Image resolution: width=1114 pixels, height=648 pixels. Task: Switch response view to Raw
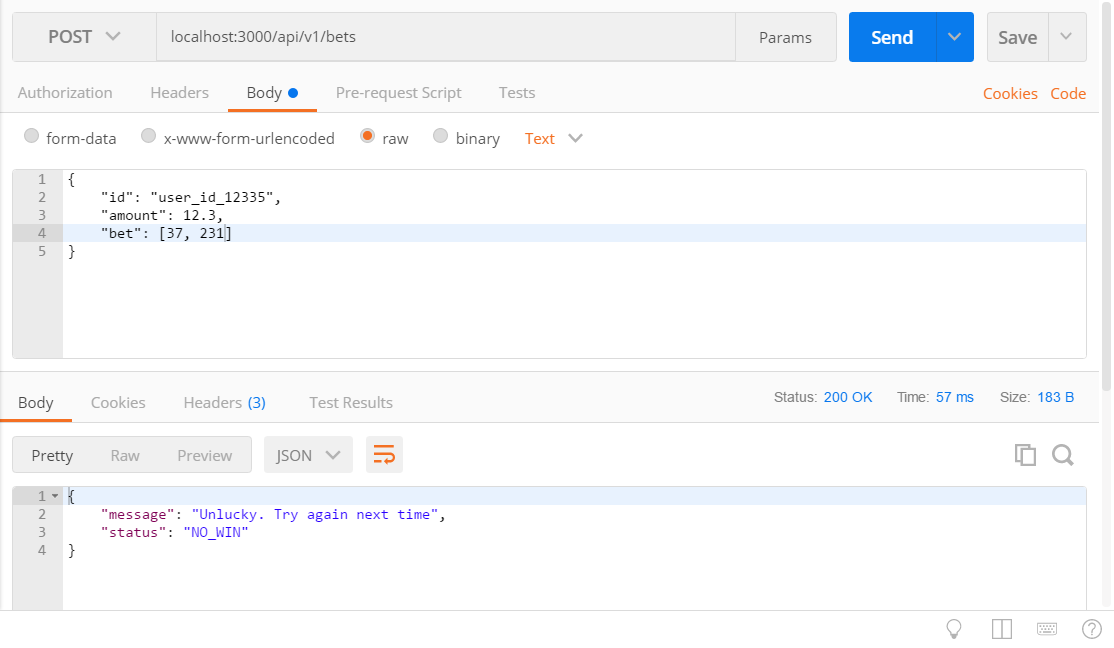[125, 455]
